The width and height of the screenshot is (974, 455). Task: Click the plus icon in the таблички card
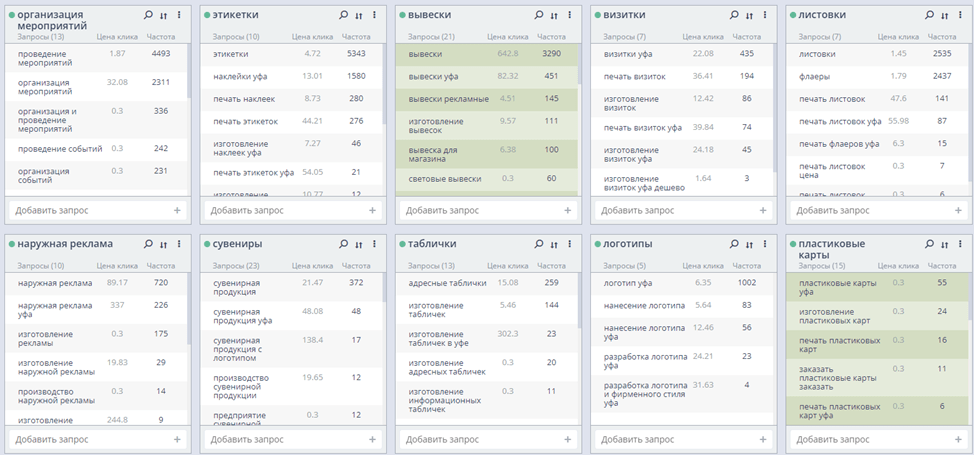pyautogui.click(x=568, y=439)
